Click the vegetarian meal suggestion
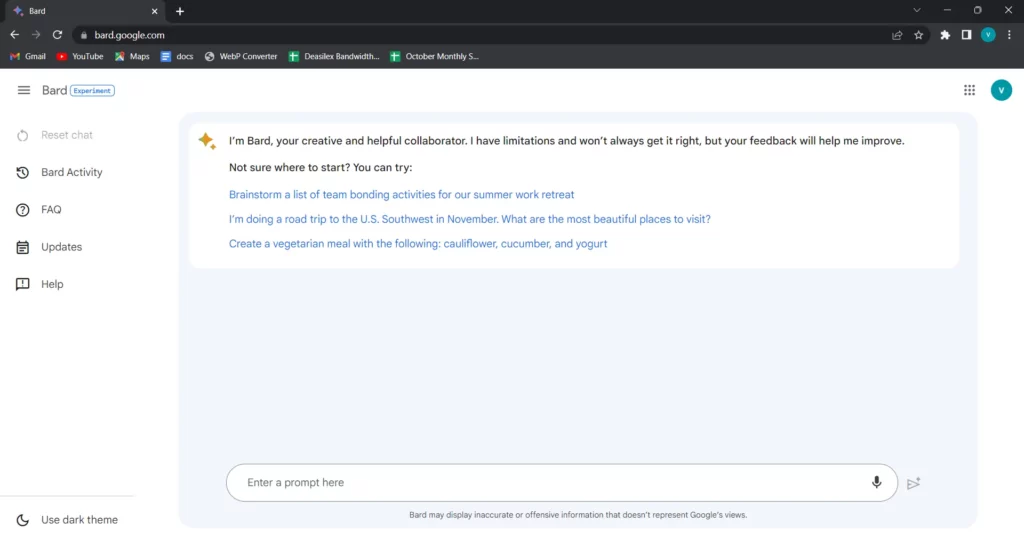The image size is (1024, 540). point(418,244)
